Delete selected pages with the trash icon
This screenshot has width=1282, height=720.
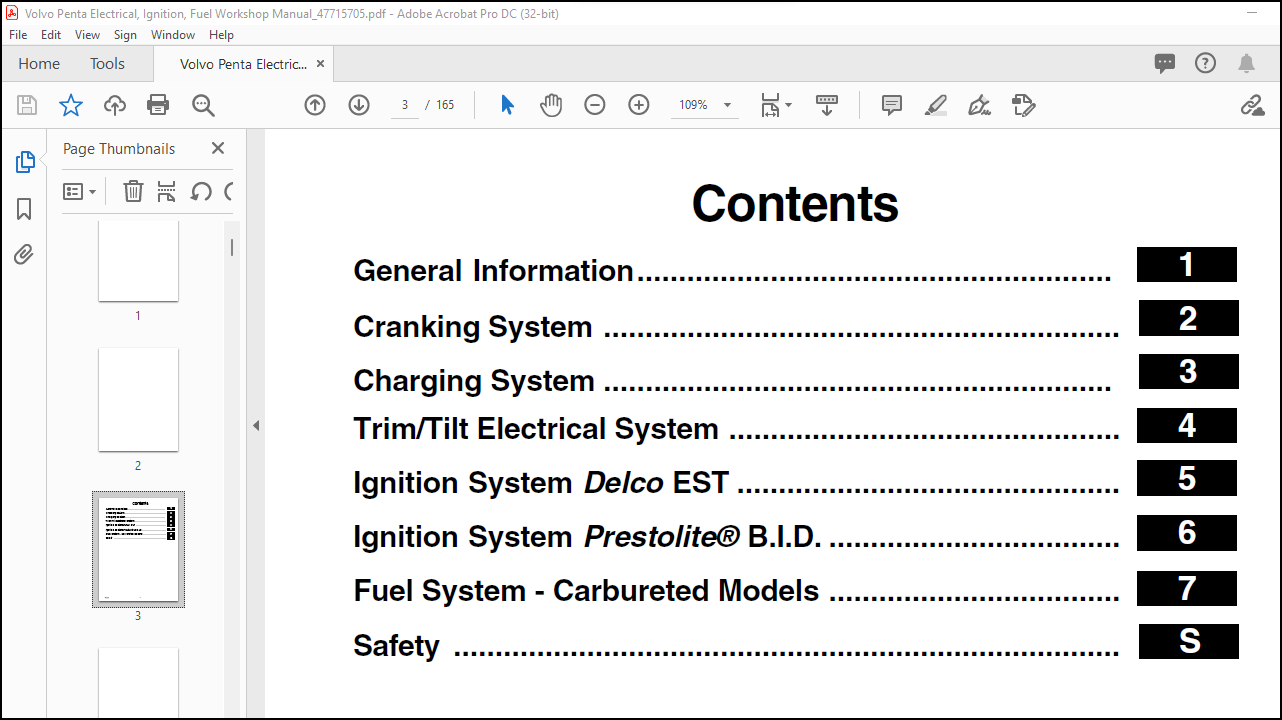133,191
